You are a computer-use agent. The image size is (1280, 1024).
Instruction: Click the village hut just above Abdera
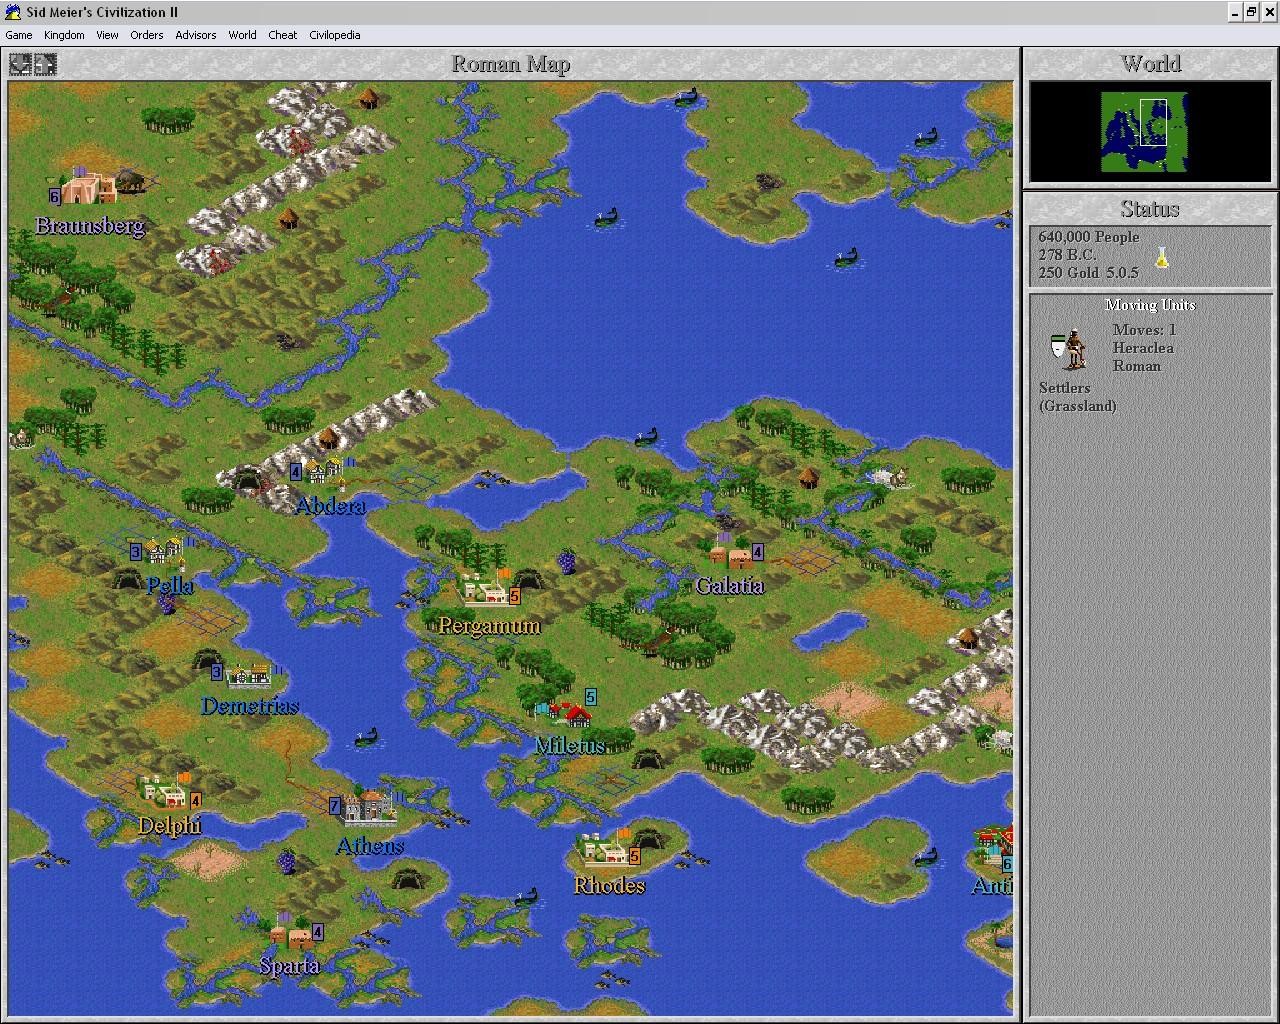[x=328, y=438]
